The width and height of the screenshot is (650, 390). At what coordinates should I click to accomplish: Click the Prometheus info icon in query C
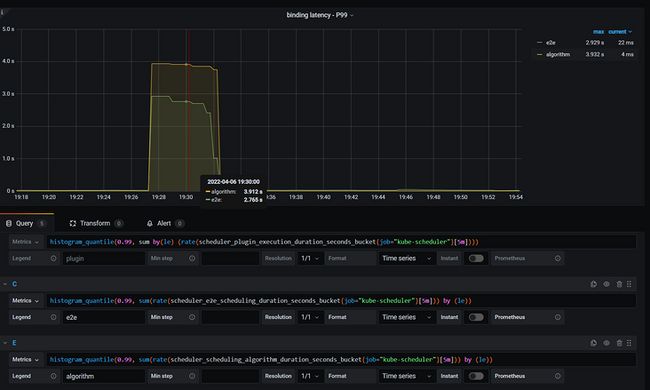(x=558, y=317)
